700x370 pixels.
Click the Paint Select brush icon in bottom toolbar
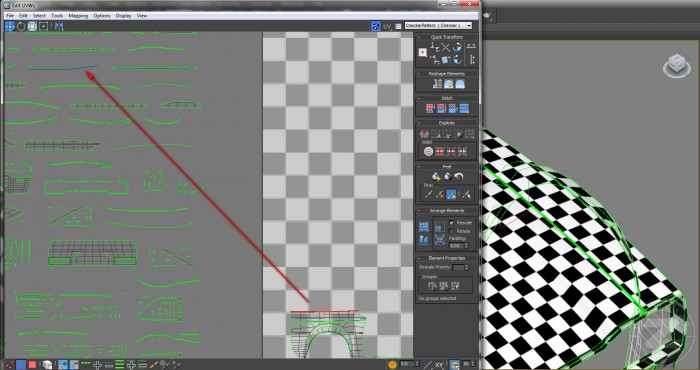[x=154, y=365]
